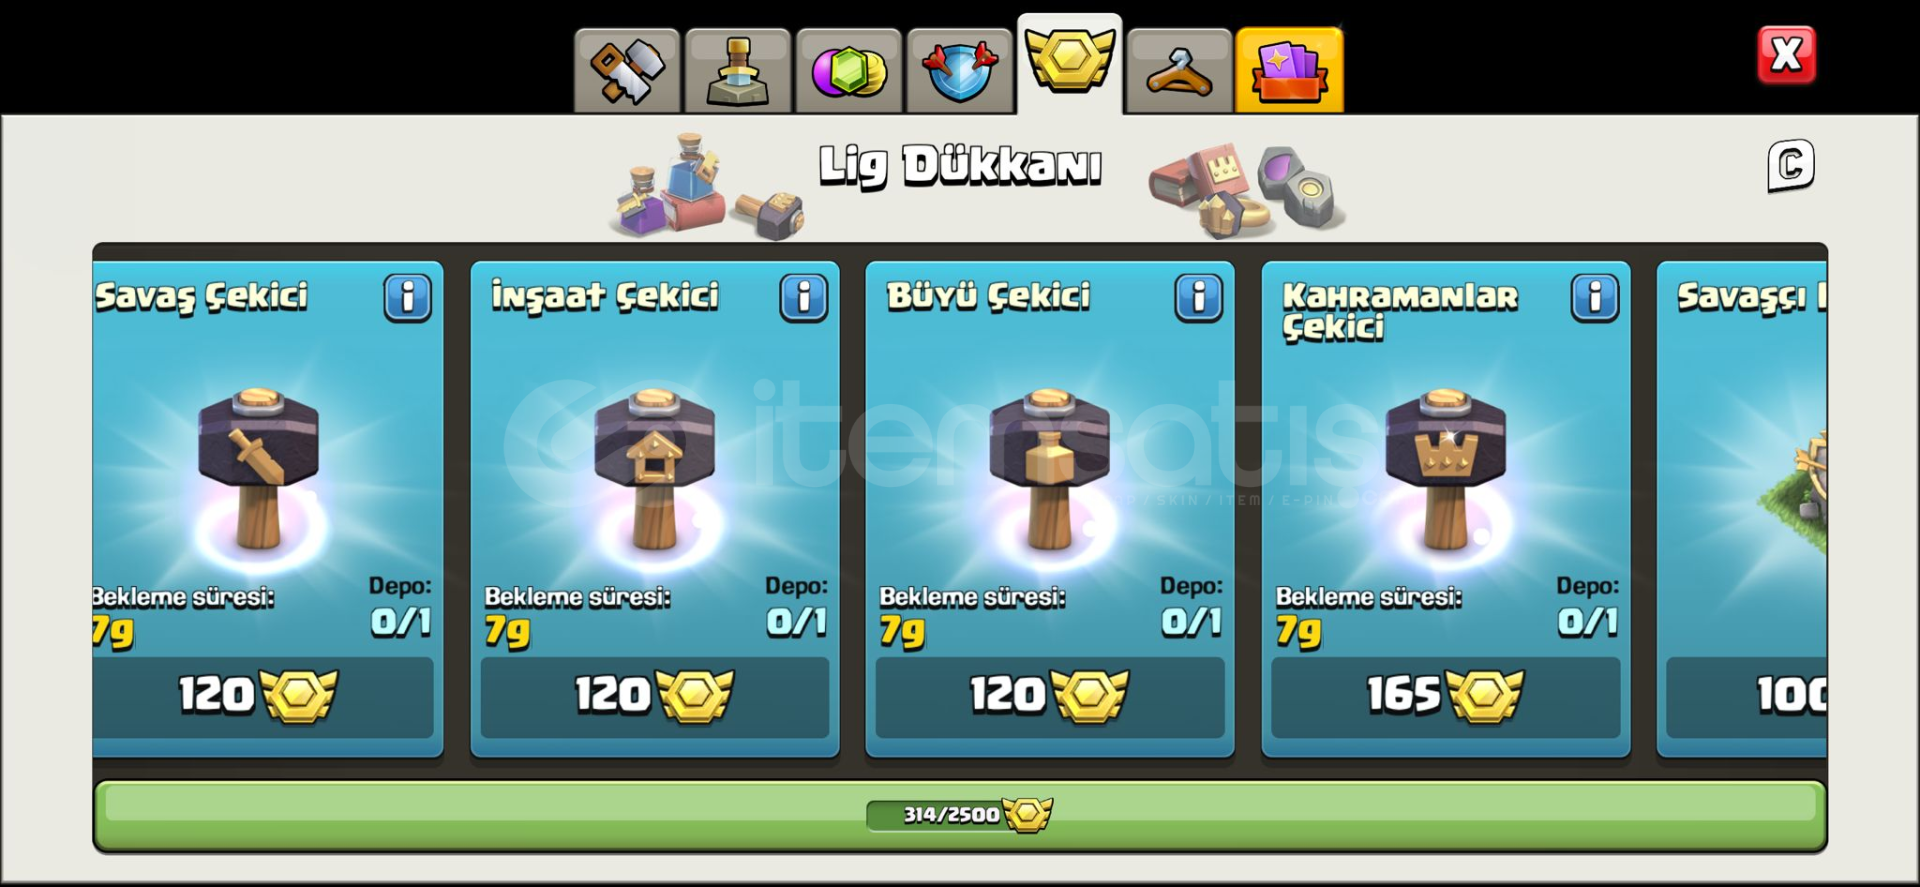Show info for İnşaat Çekici

[x=804, y=298]
